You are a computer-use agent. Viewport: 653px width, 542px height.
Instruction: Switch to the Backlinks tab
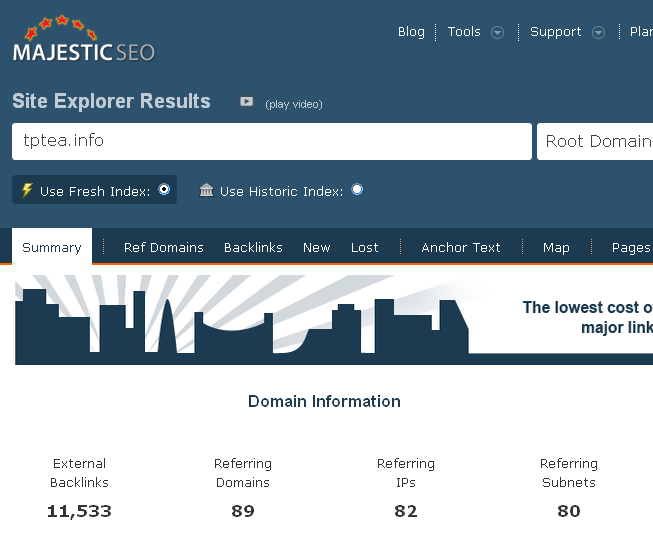tap(253, 248)
